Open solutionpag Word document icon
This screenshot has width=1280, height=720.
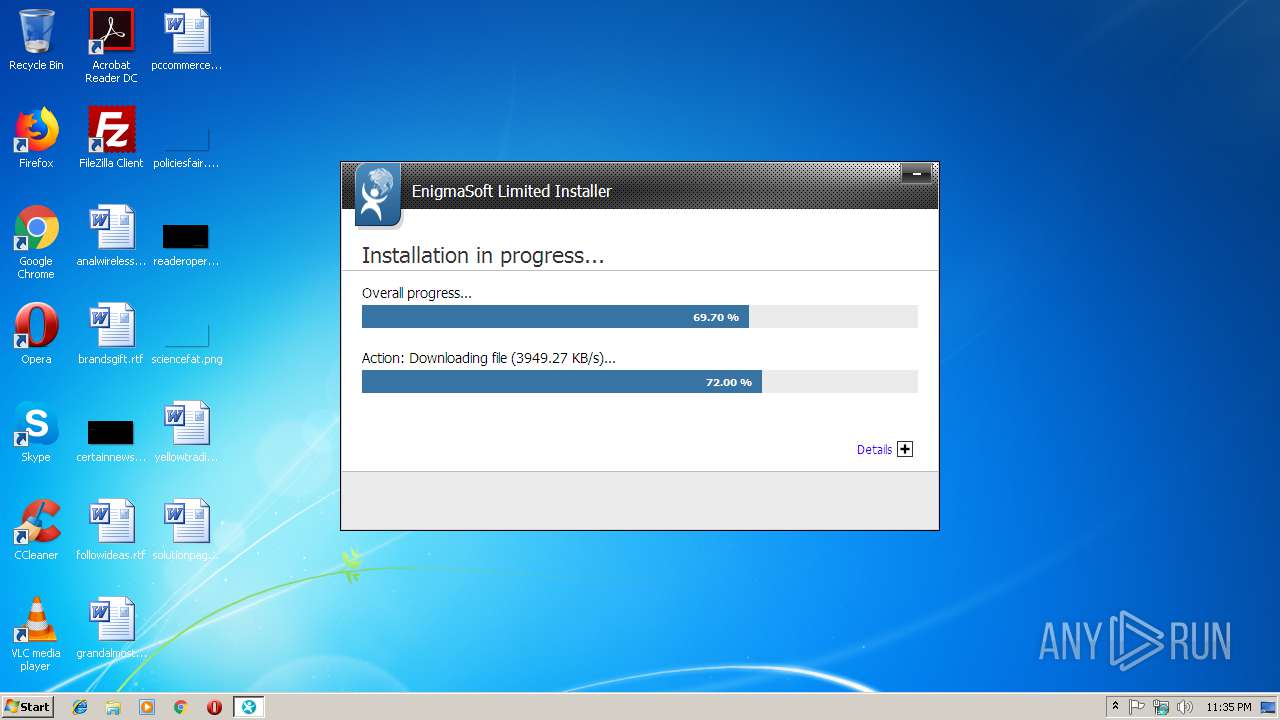tap(187, 530)
